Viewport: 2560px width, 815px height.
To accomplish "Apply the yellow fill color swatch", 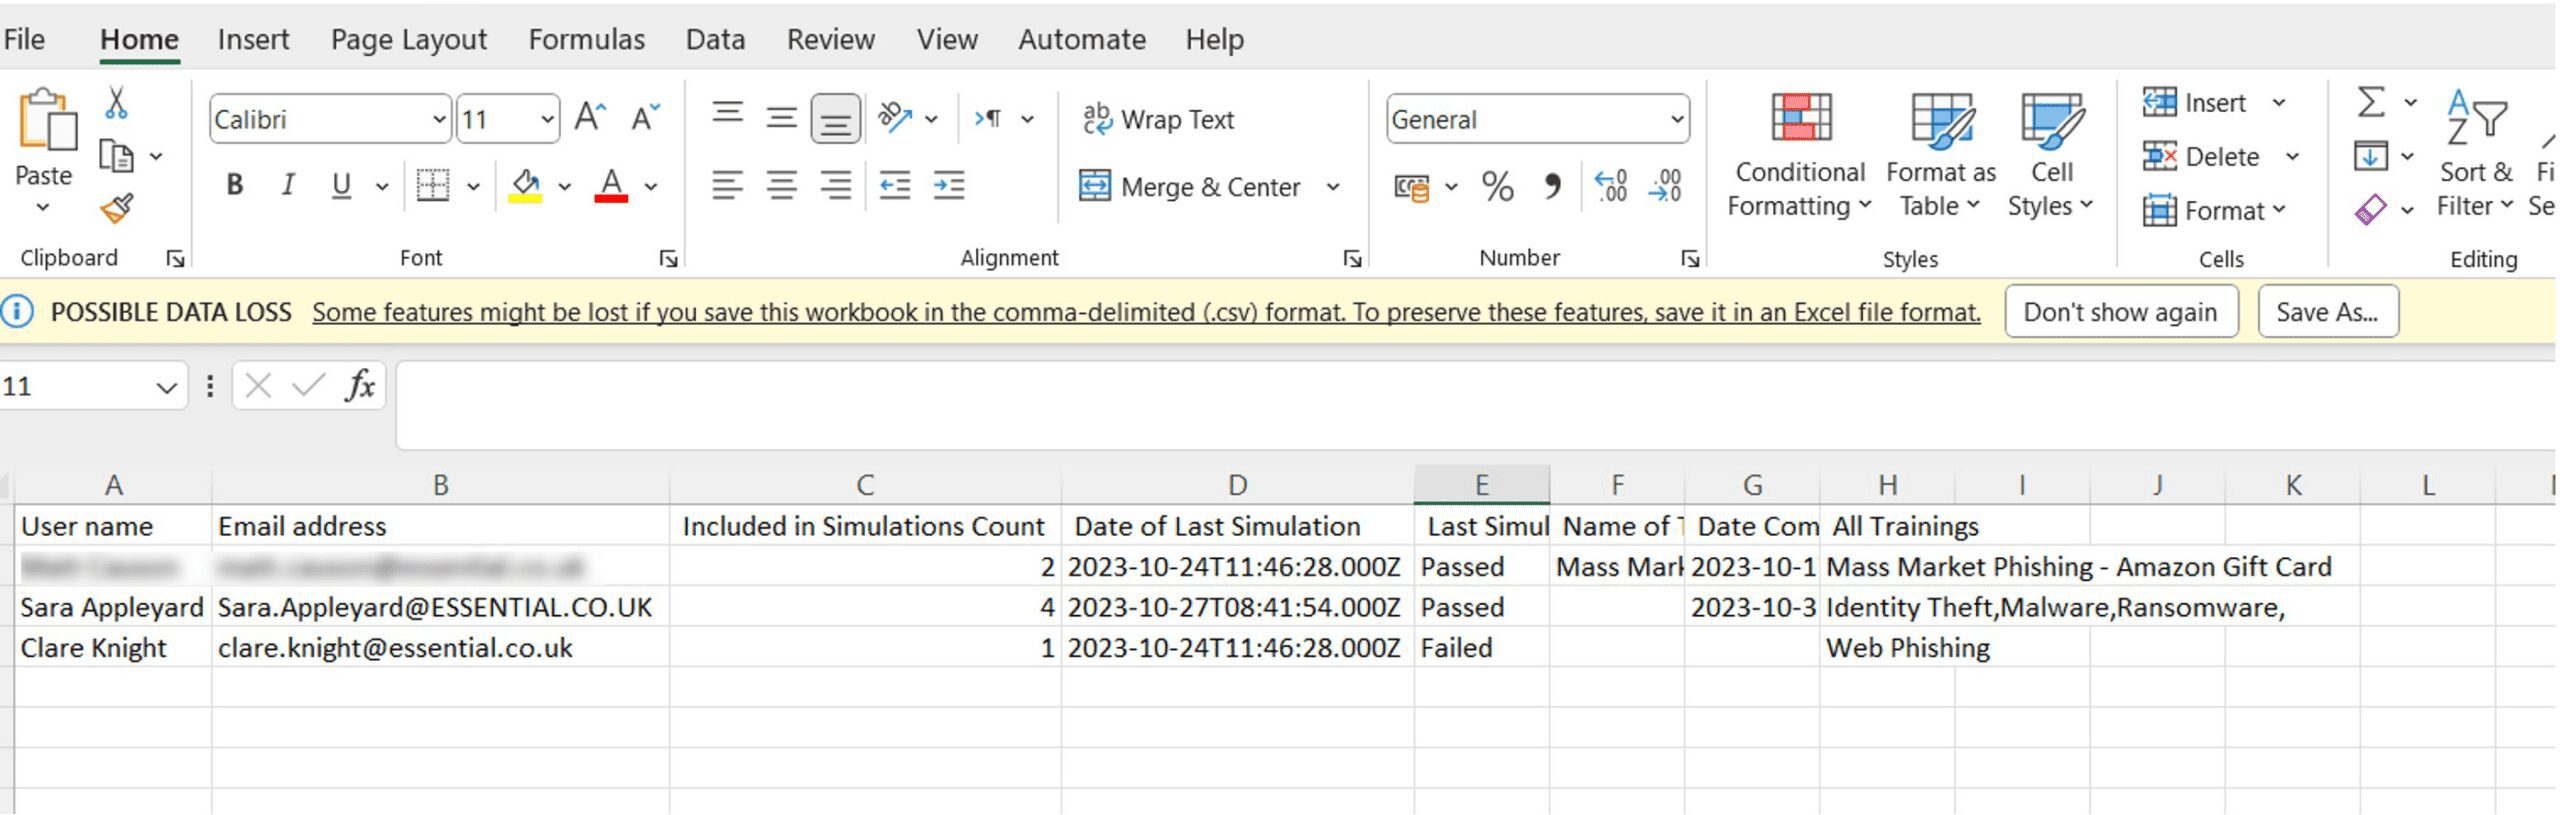I will coord(525,186).
